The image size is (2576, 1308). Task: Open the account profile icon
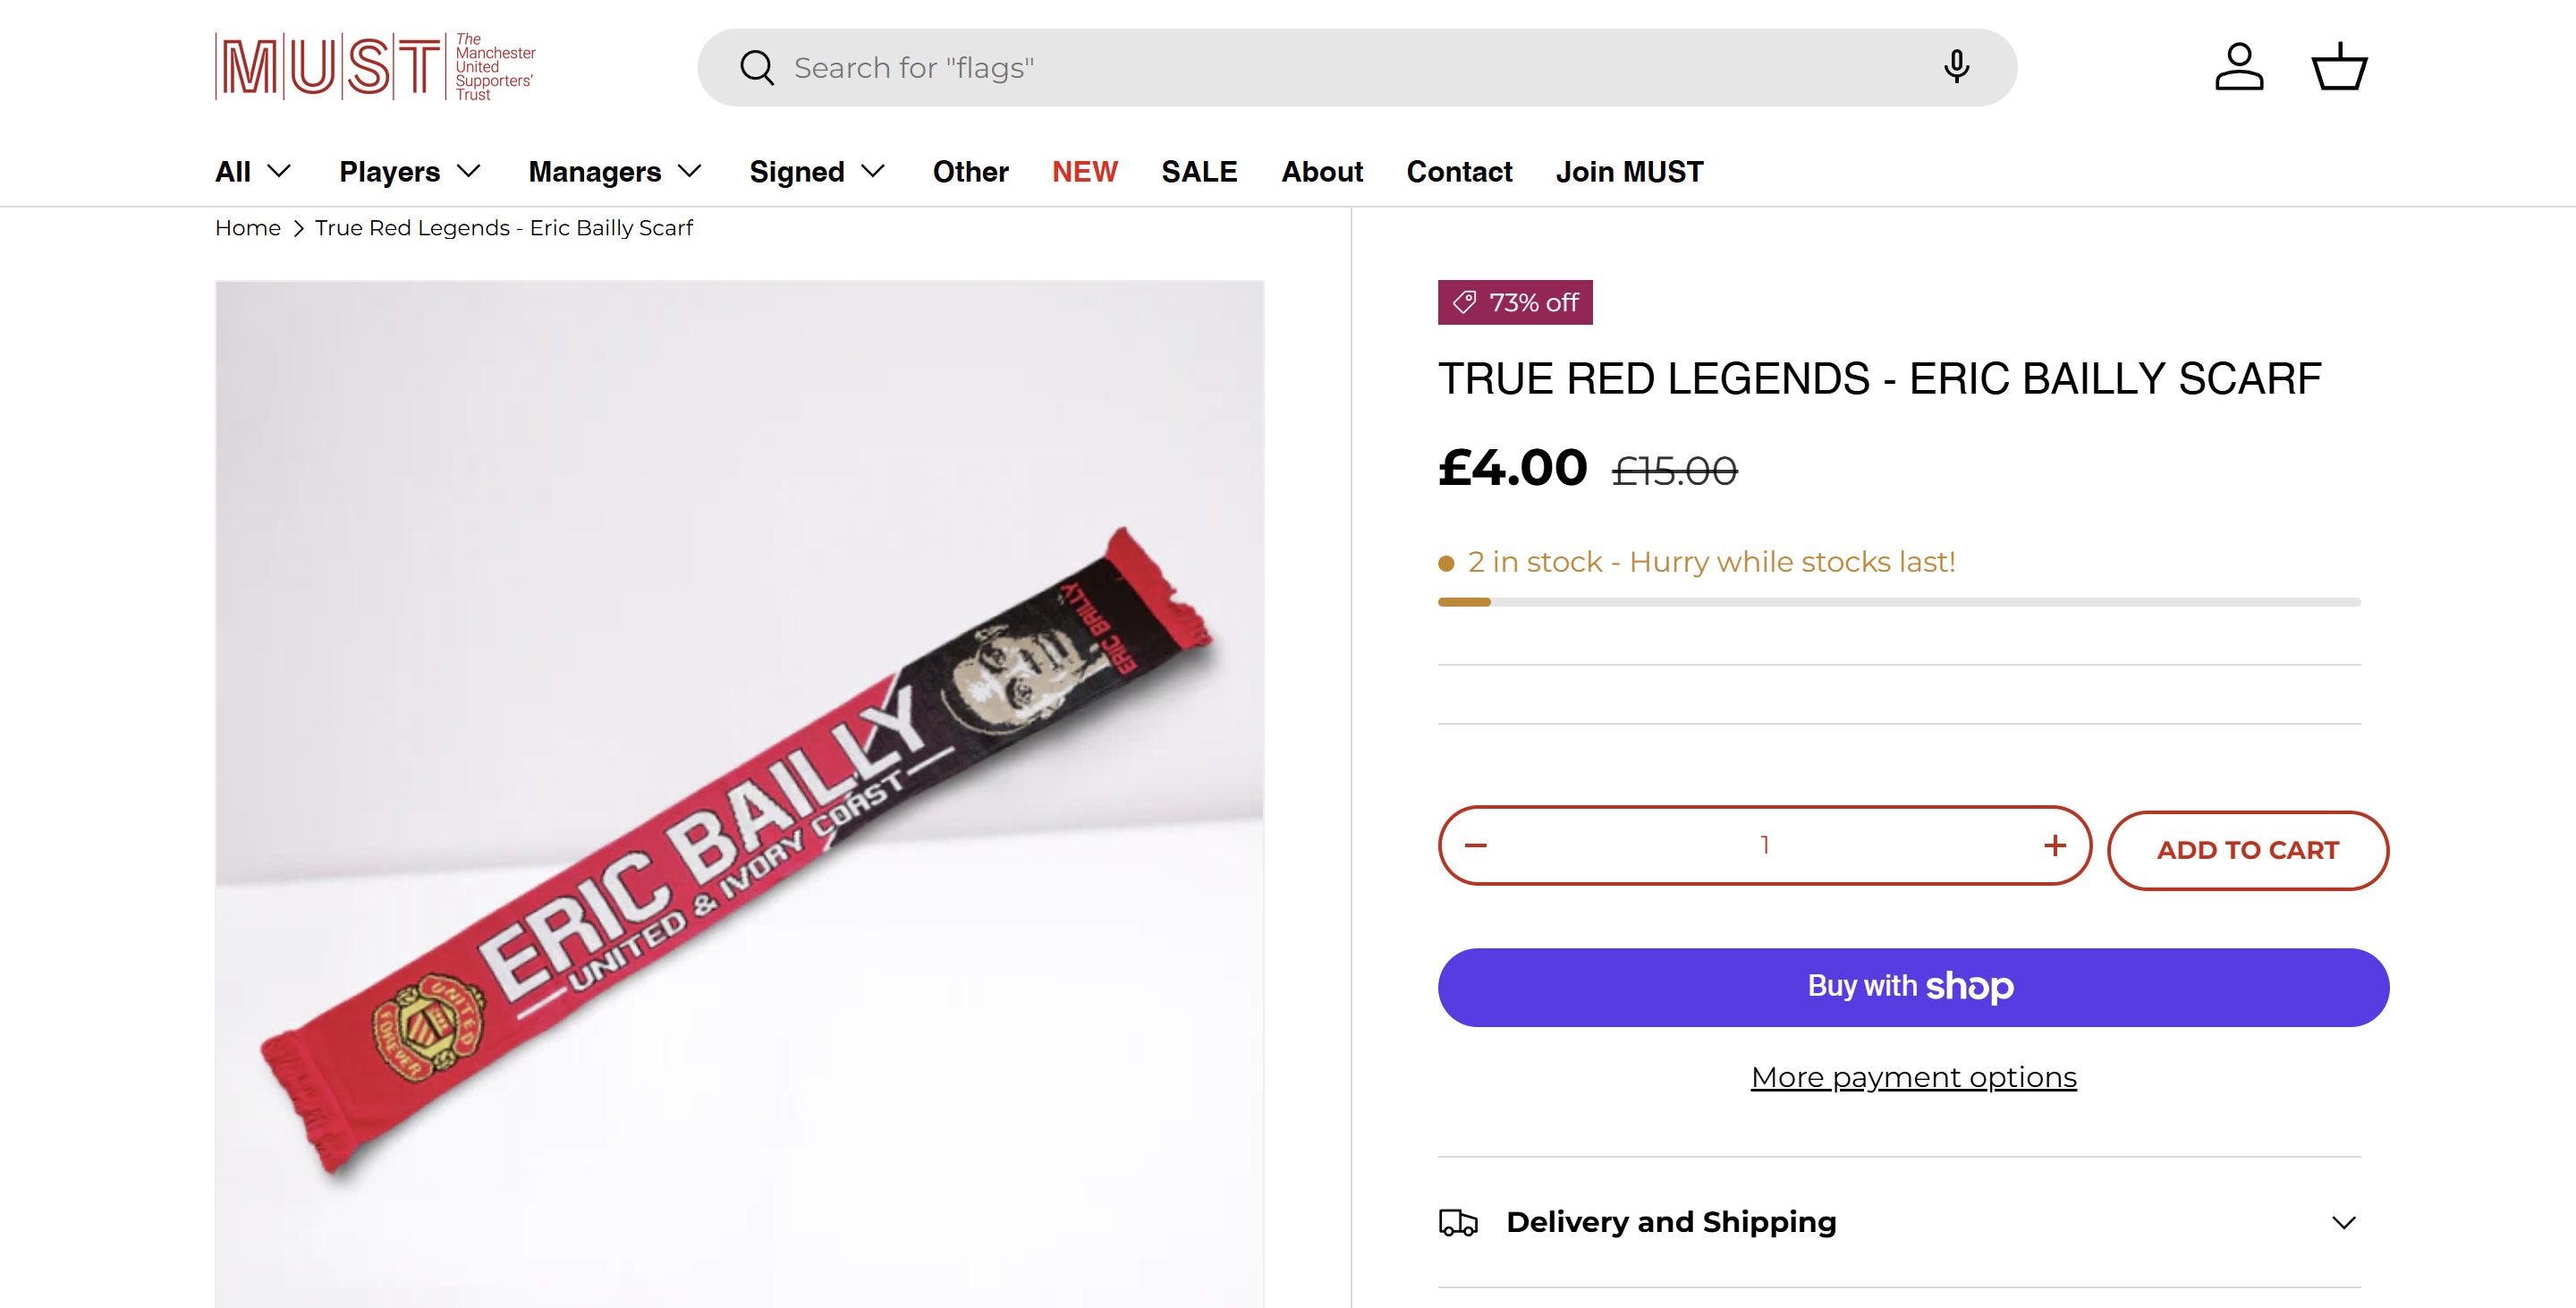click(x=2239, y=67)
